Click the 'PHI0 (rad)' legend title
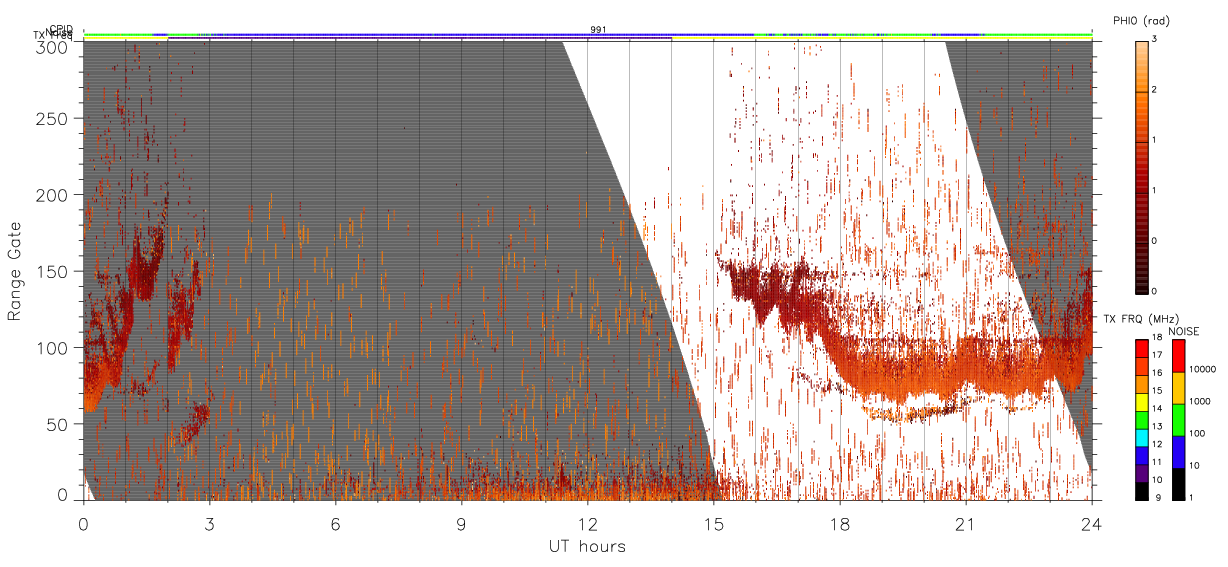The image size is (1228, 567). 1141,20
